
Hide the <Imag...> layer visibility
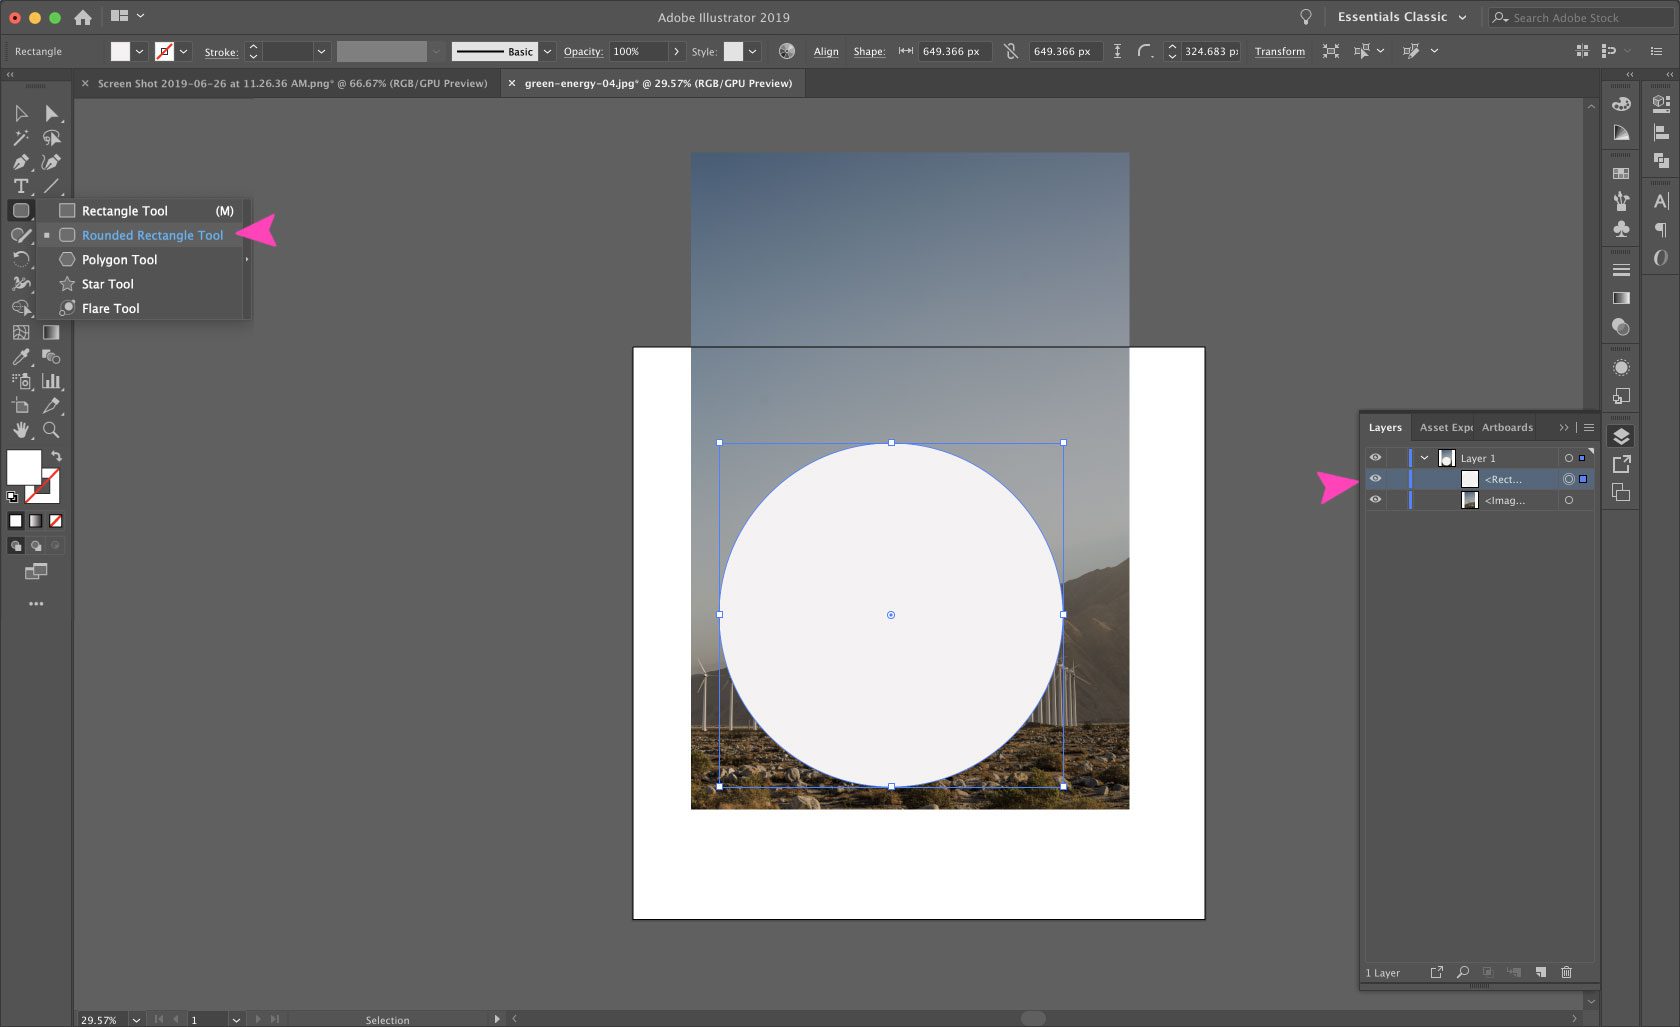[1375, 499]
